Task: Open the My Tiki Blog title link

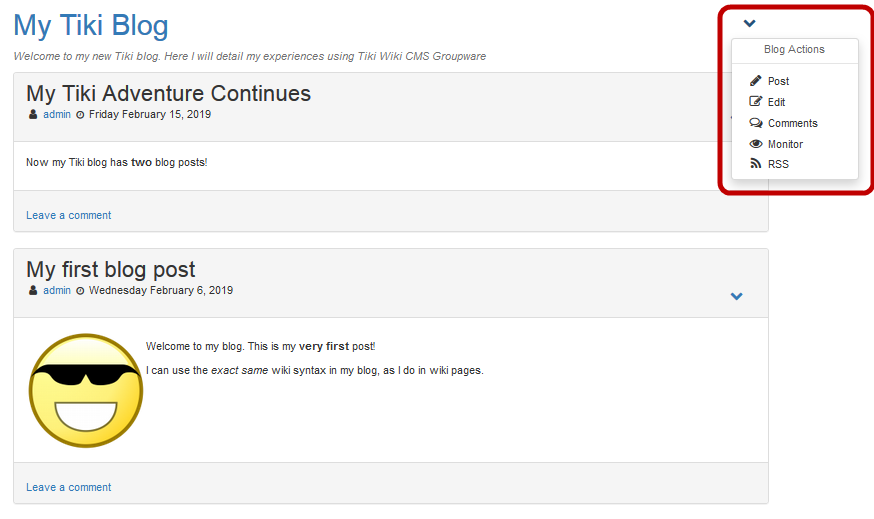Action: [x=91, y=26]
